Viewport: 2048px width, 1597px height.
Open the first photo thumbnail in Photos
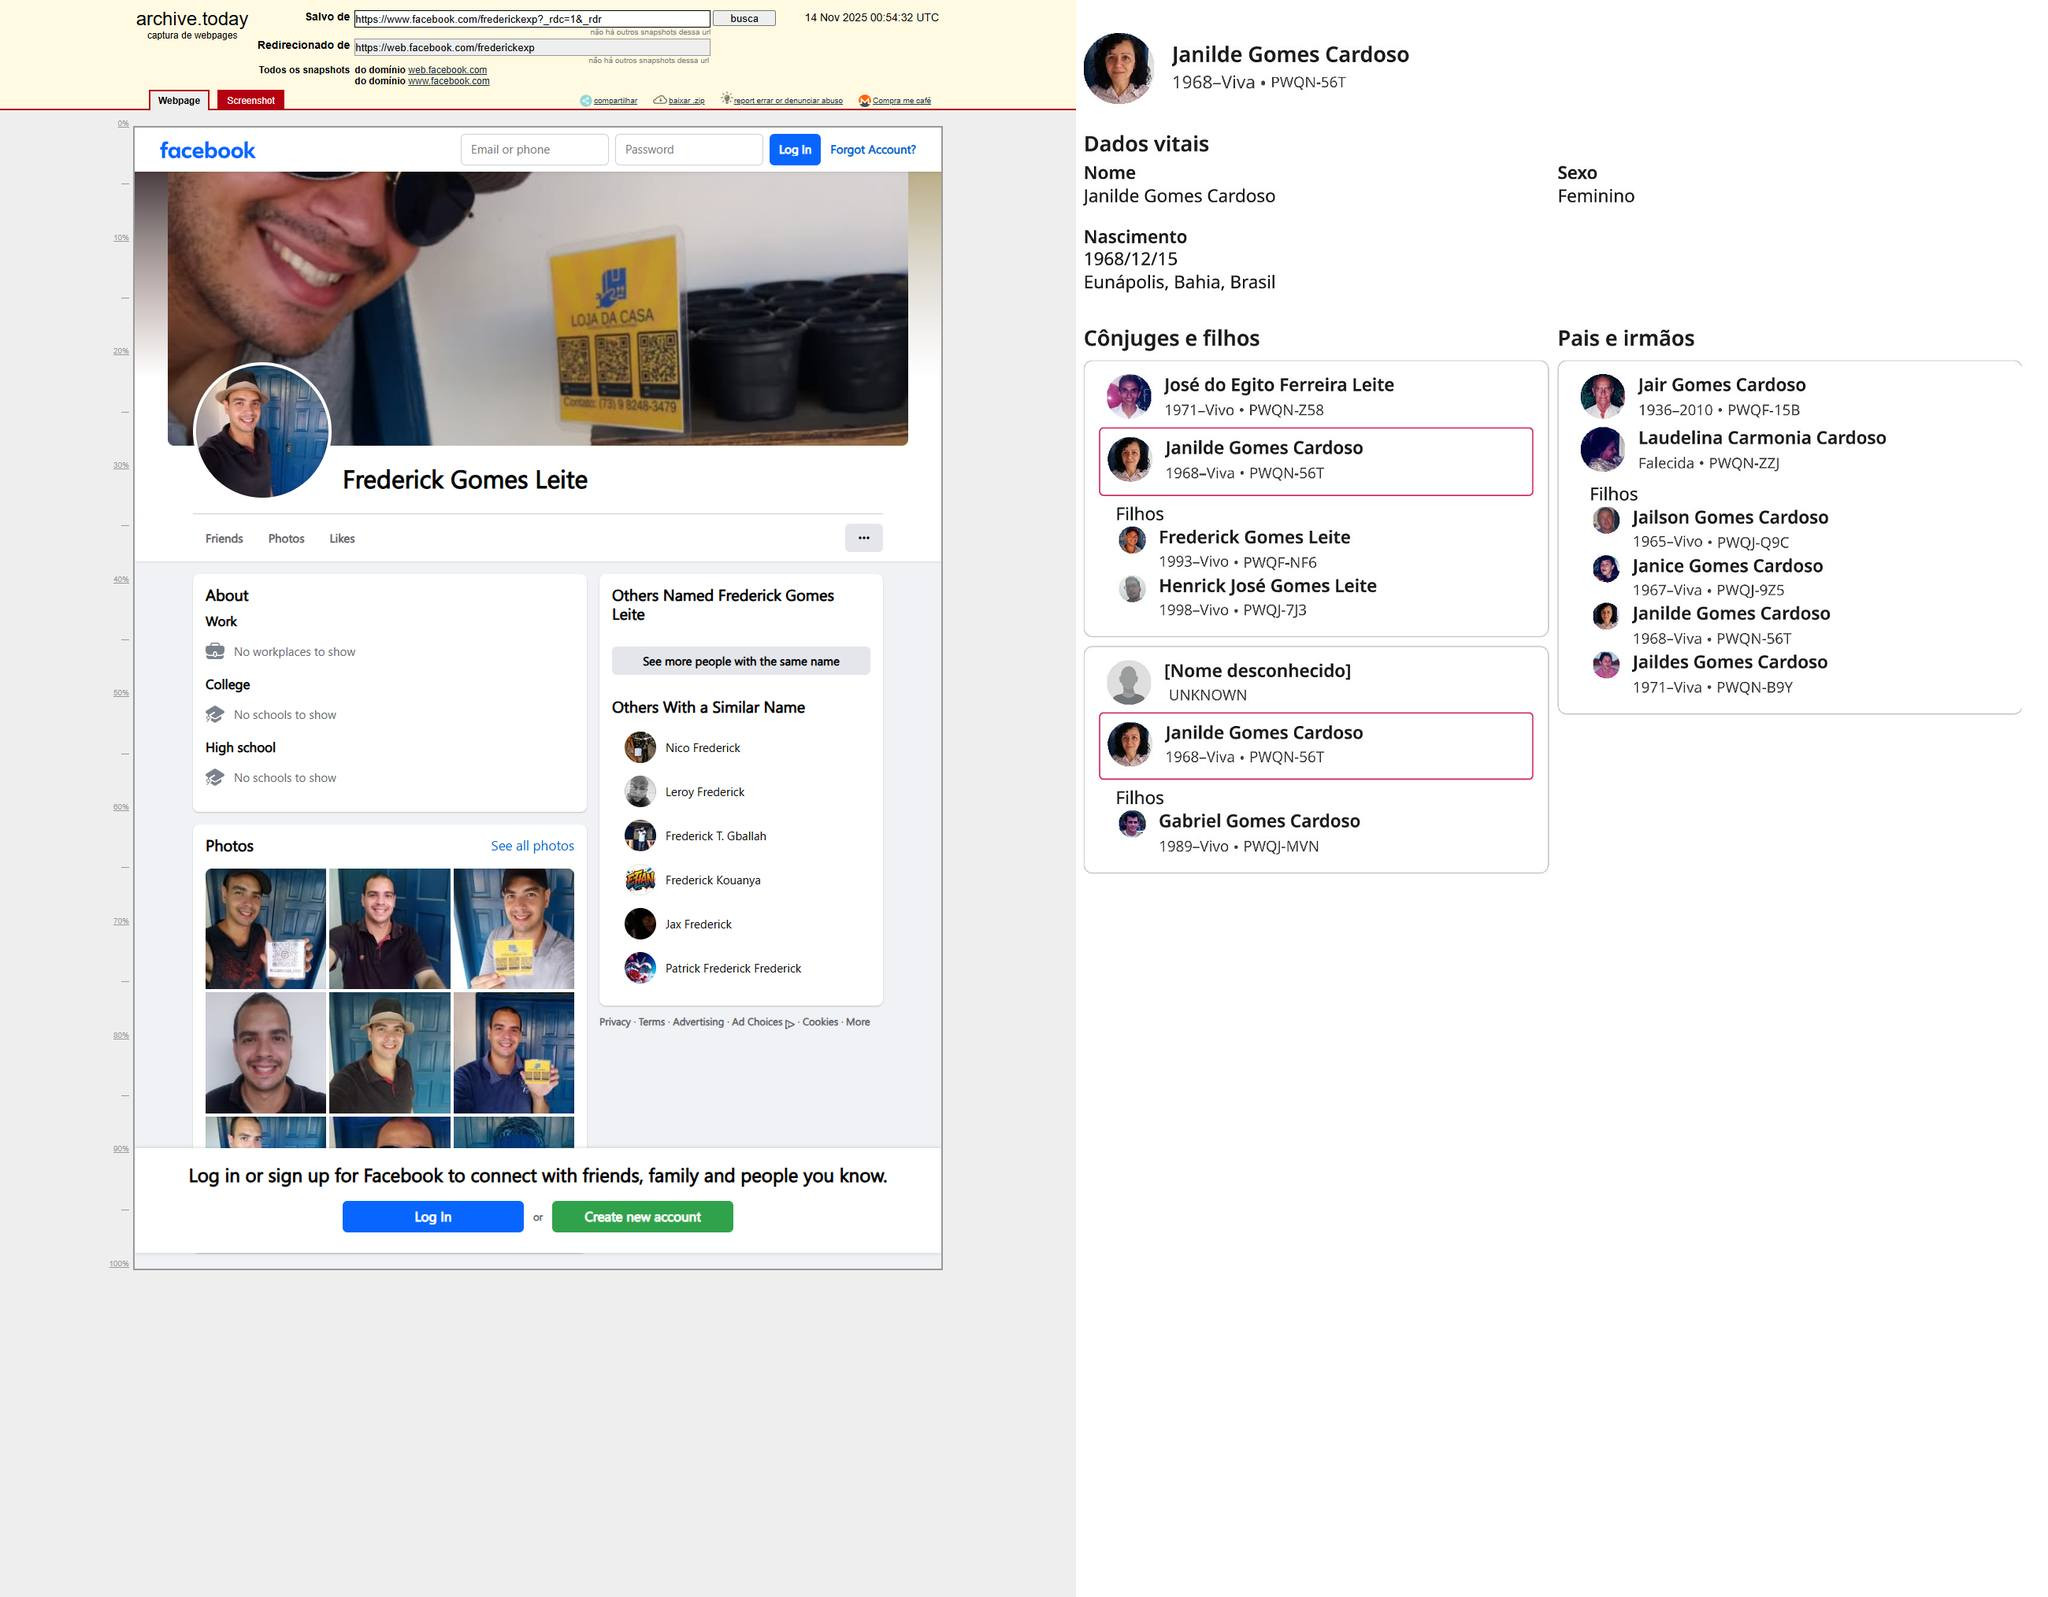coord(265,928)
